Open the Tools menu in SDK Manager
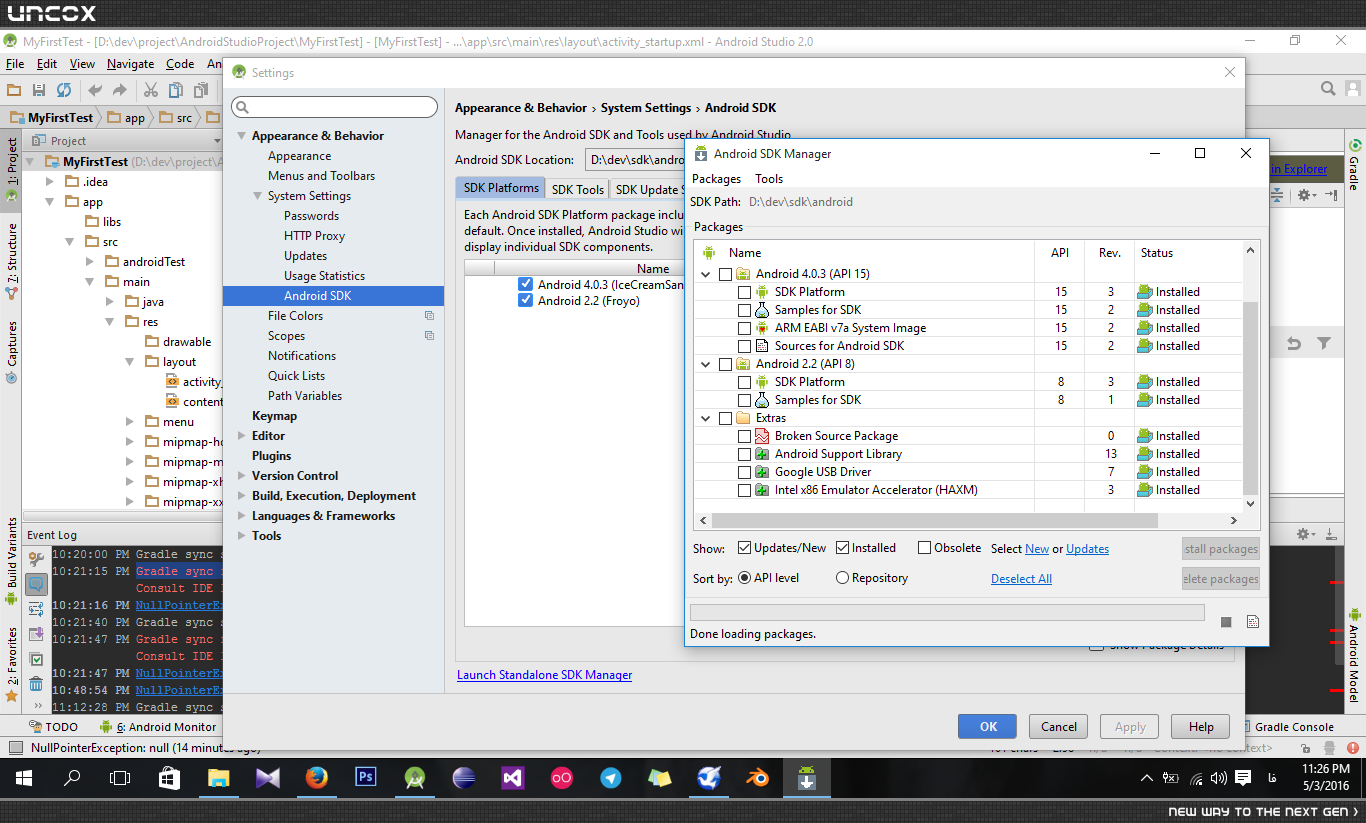Viewport: 1366px width, 823px height. (x=769, y=179)
